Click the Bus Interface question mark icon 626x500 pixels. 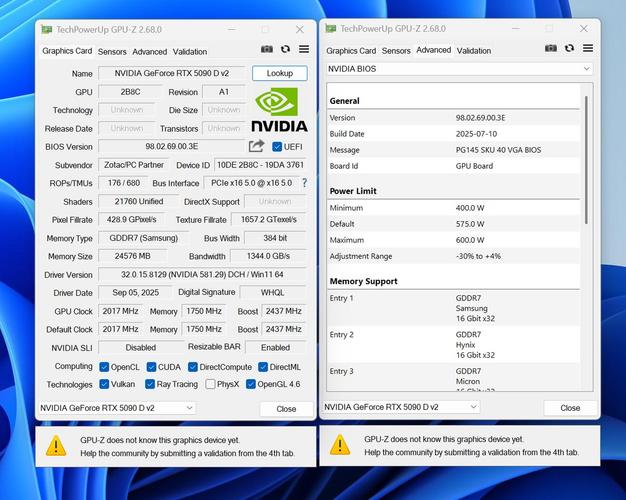(304, 183)
